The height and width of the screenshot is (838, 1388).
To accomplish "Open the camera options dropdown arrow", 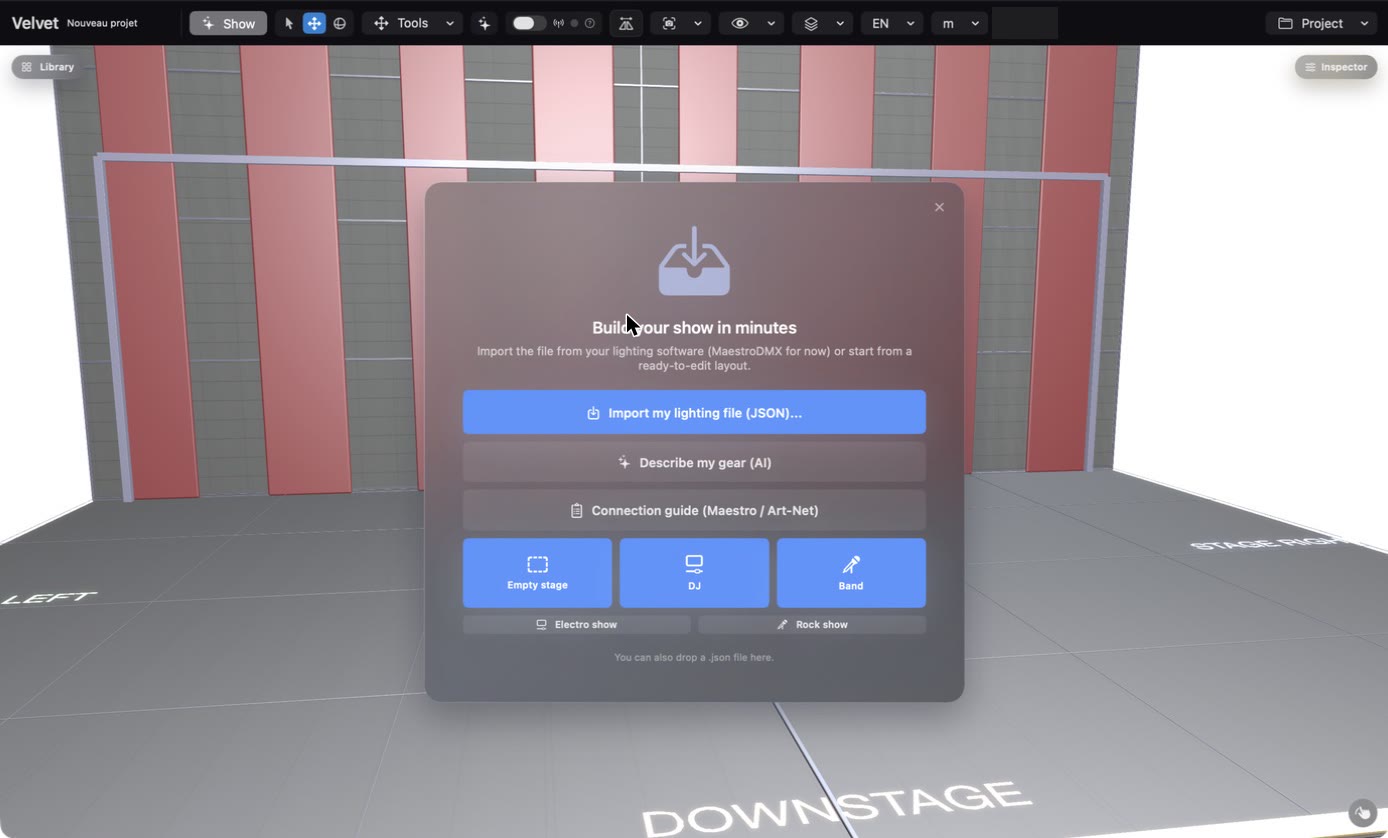I will pyautogui.click(x=698, y=23).
